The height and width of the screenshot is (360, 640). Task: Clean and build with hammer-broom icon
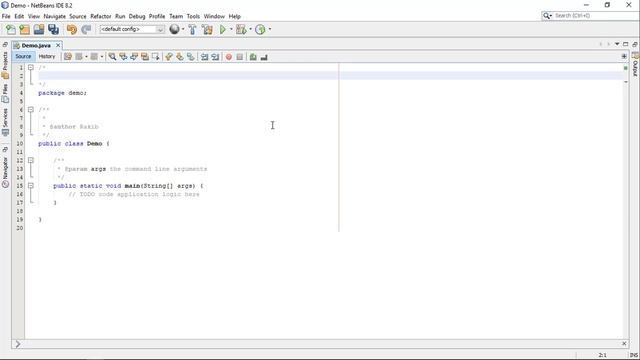(x=207, y=29)
